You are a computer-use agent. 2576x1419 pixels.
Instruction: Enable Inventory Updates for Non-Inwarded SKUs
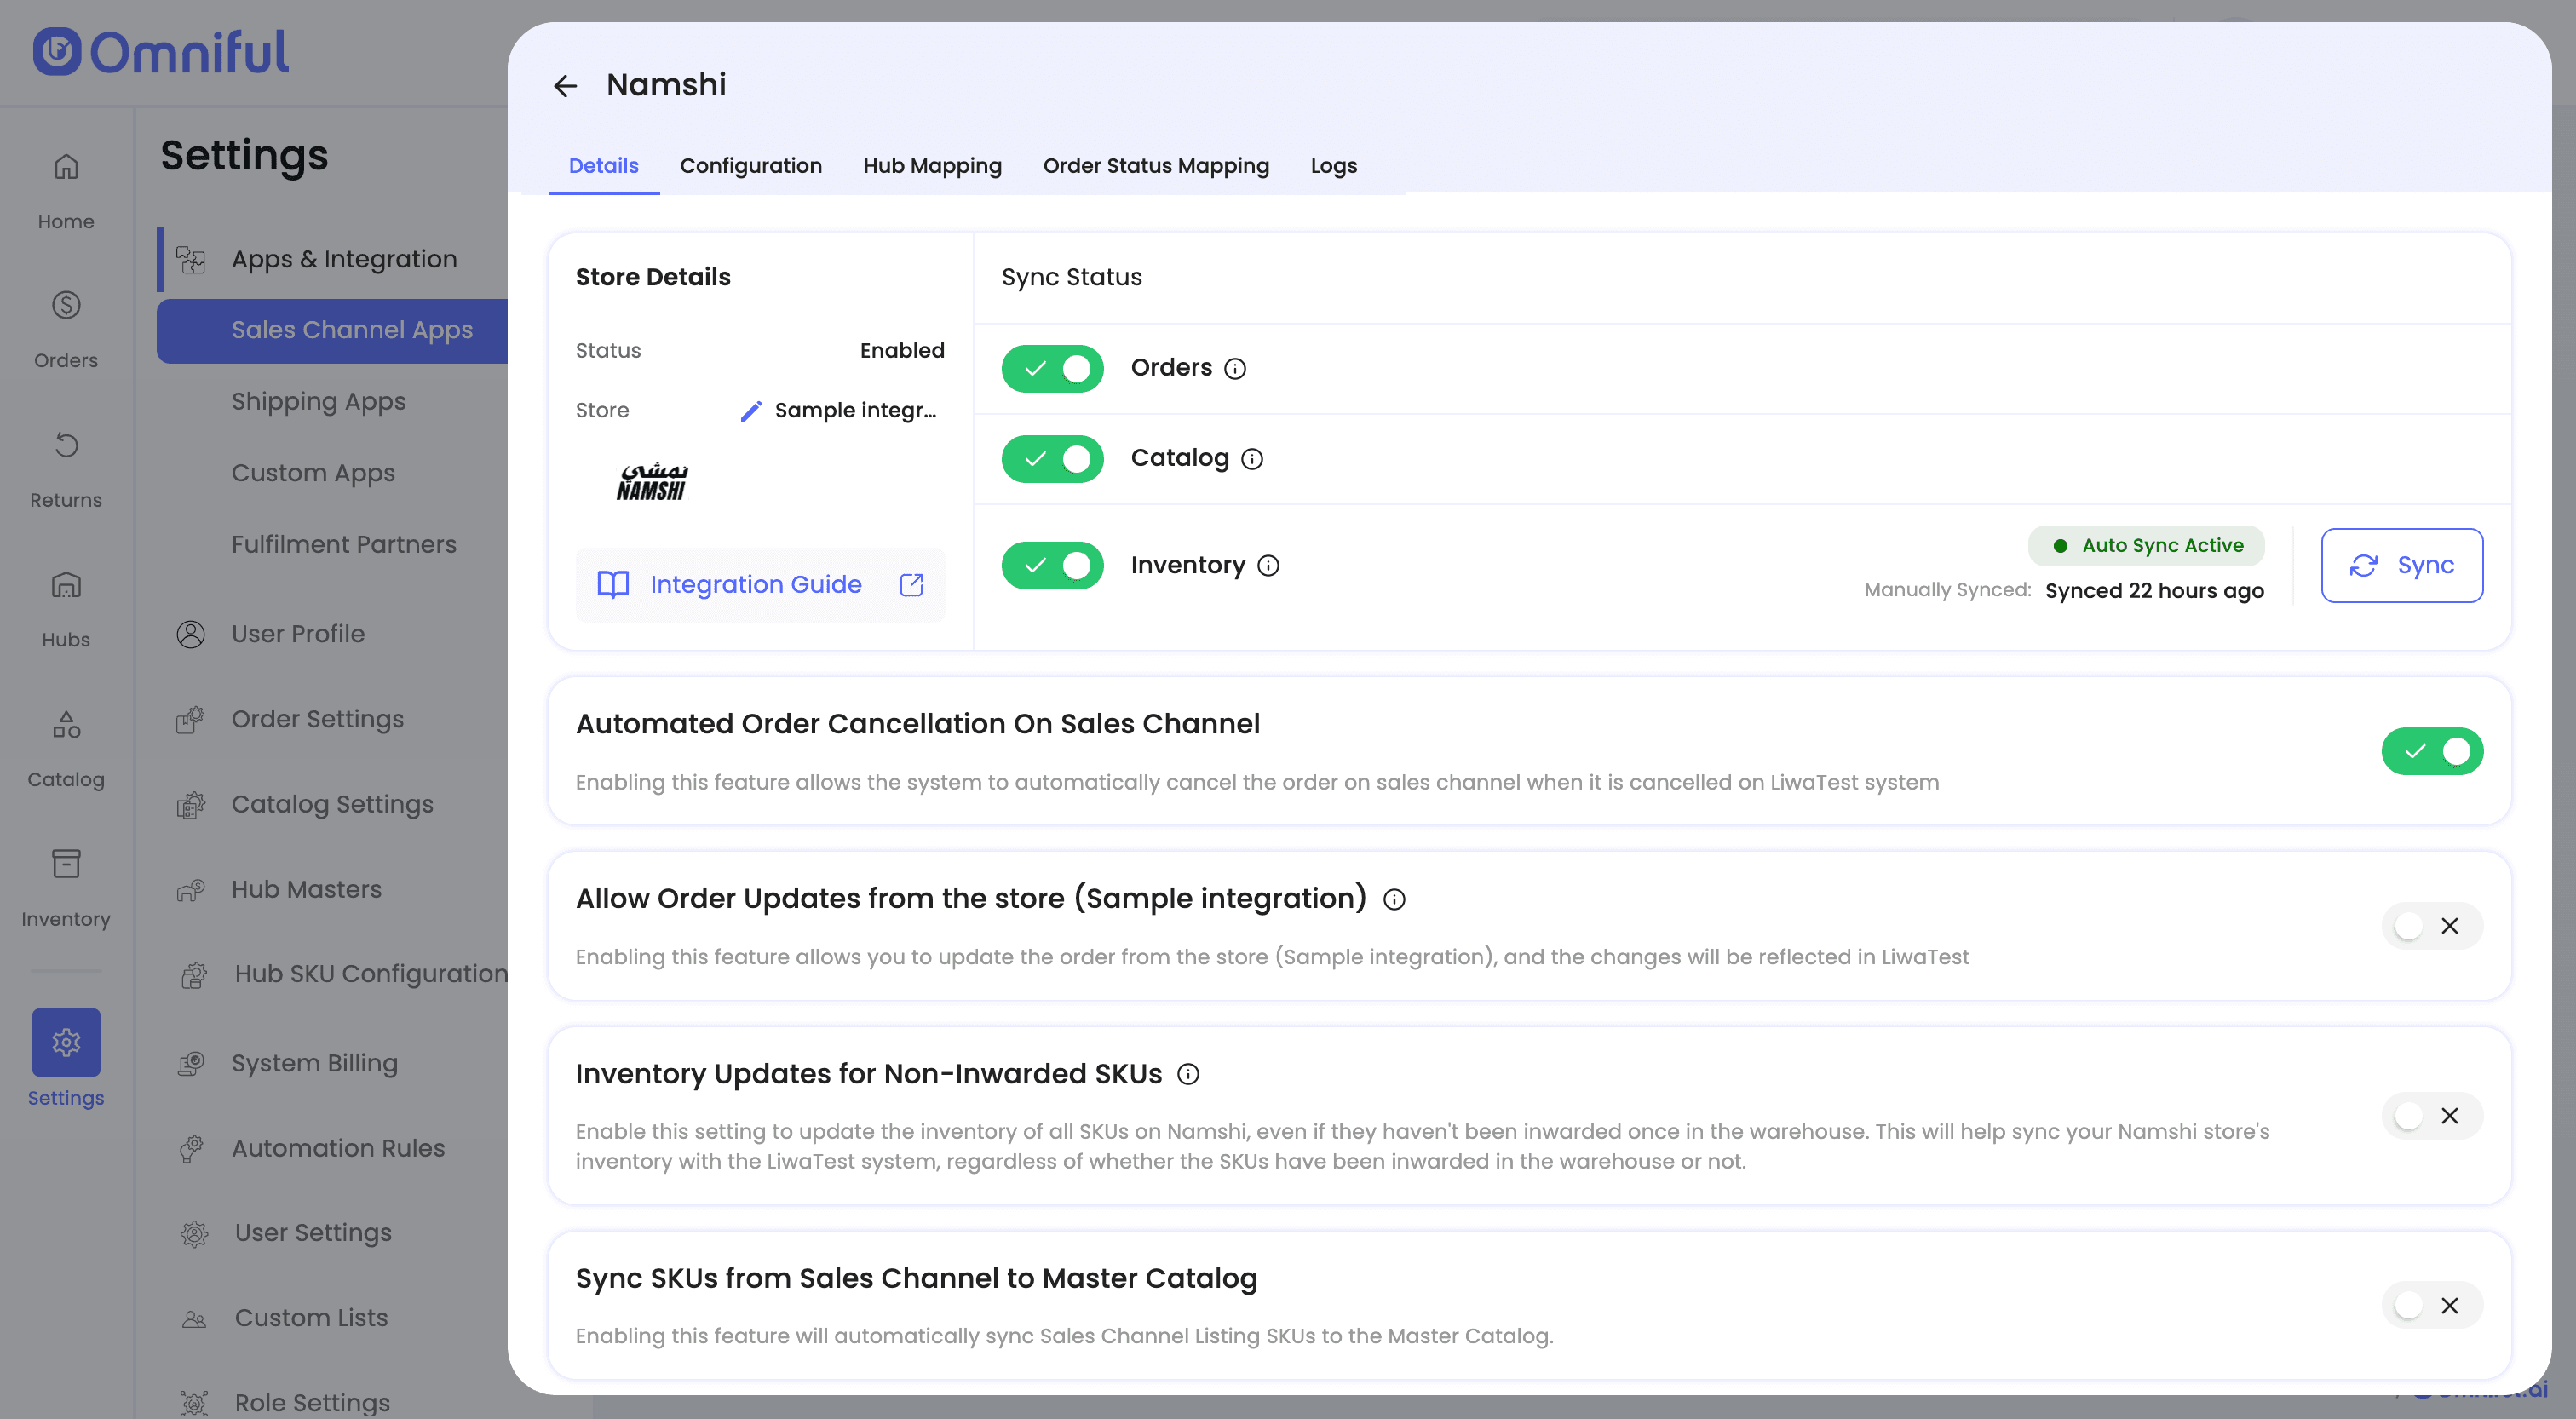click(2432, 1116)
